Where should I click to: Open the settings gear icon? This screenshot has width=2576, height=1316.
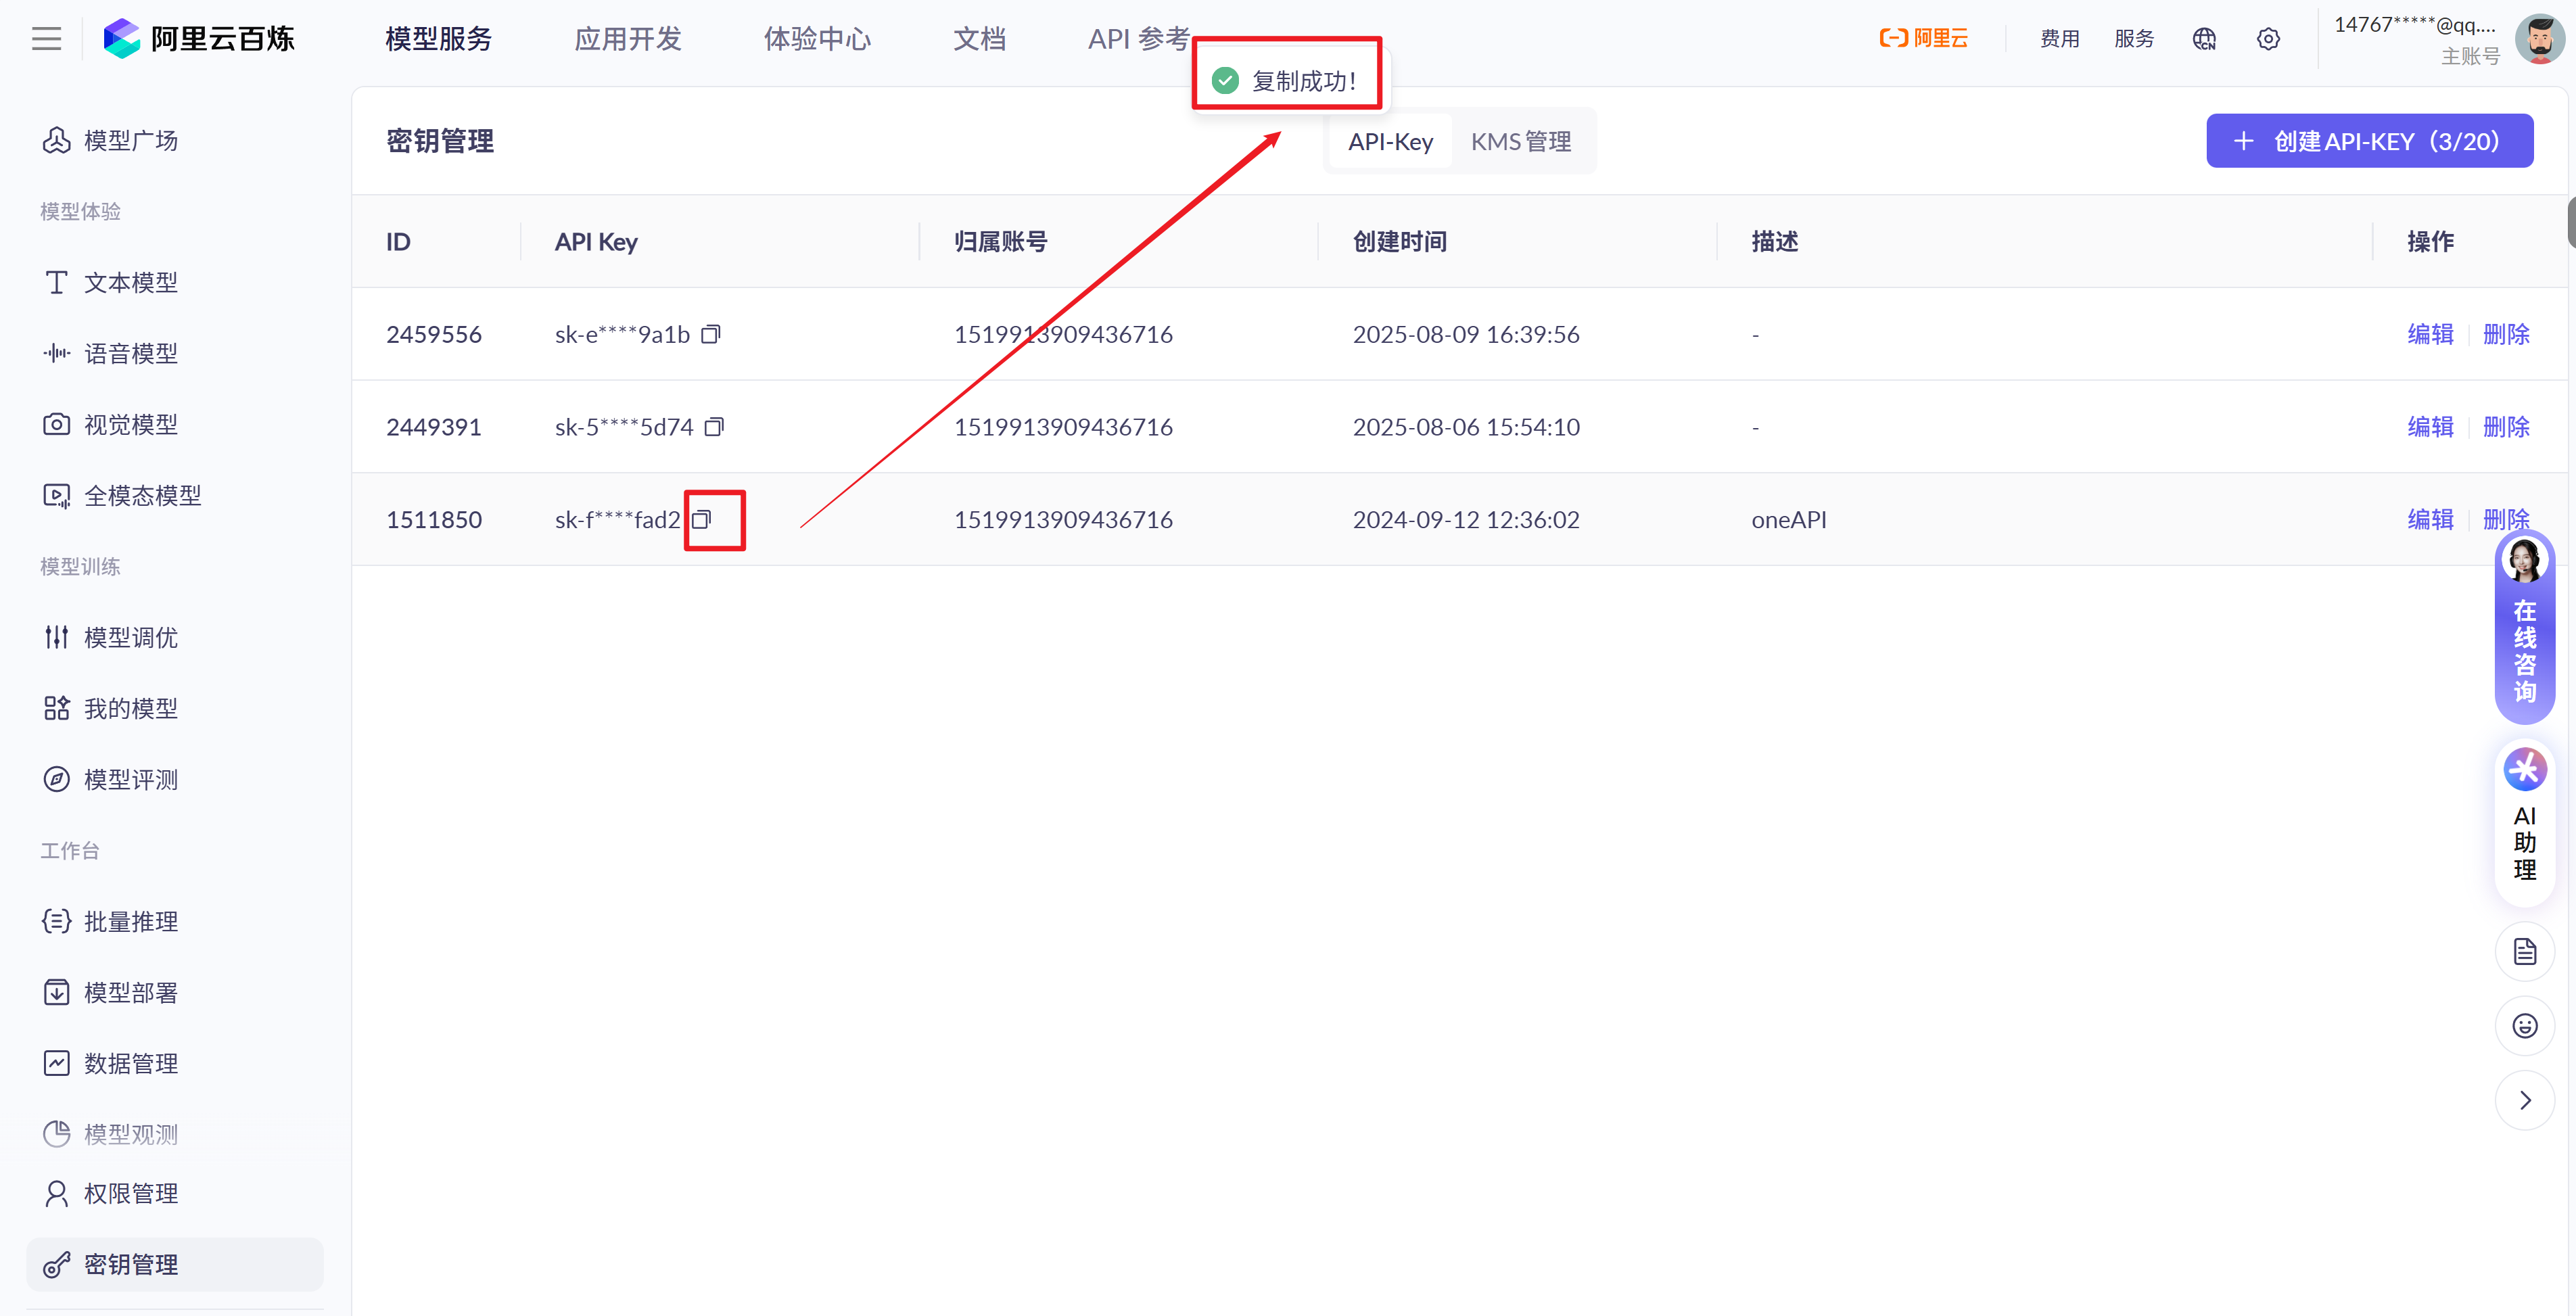2268,39
